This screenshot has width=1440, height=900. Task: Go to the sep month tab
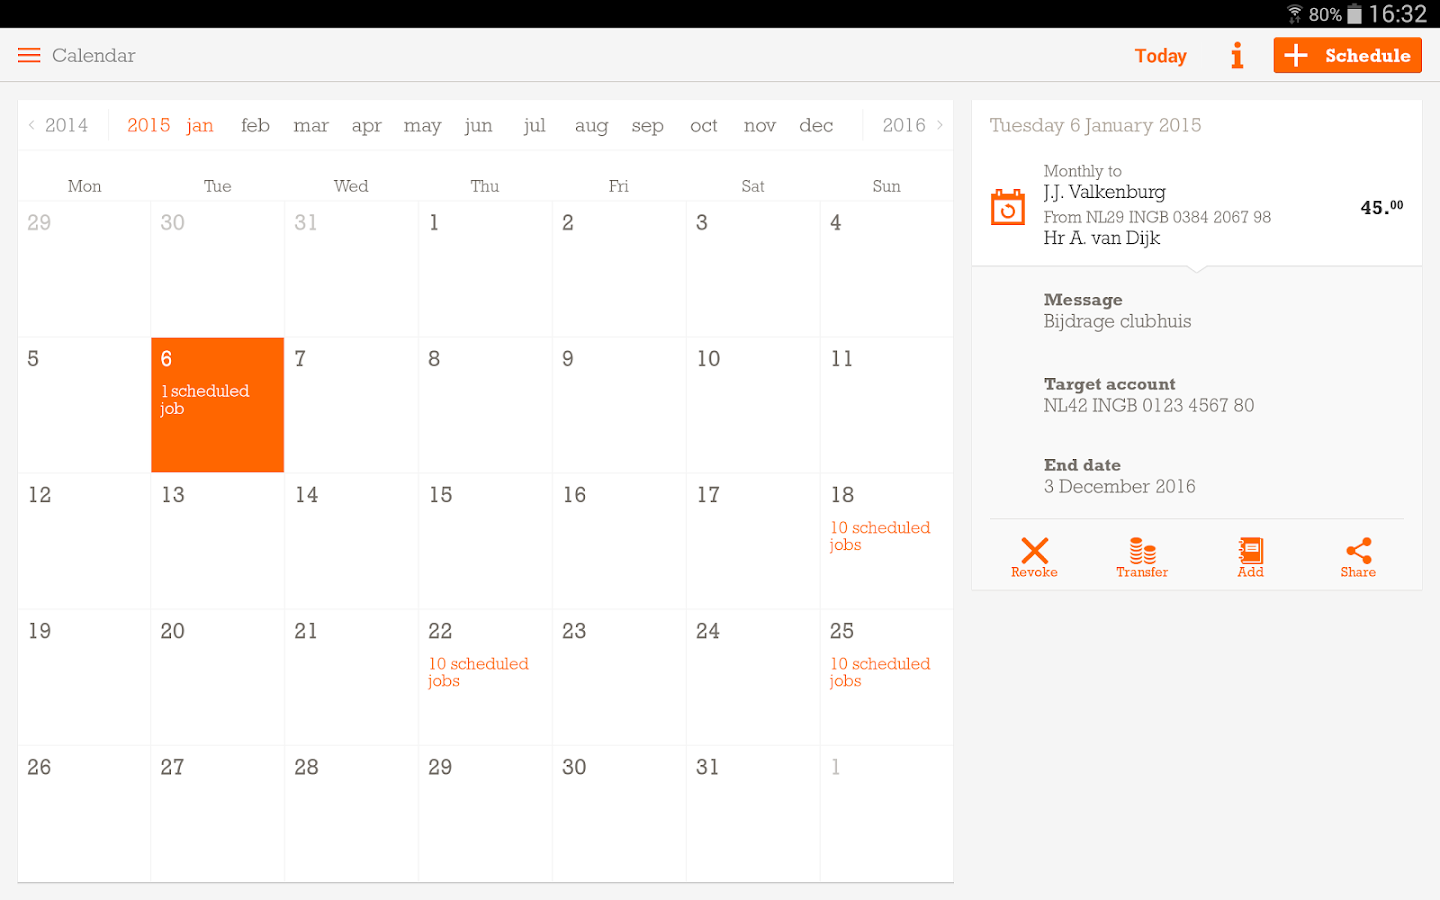tap(647, 126)
